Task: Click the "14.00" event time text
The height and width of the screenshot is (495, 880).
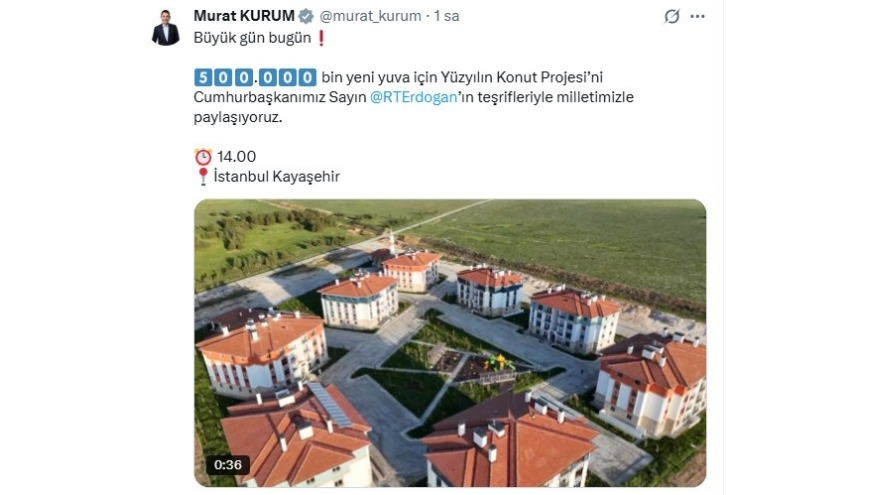Action: click(x=236, y=157)
